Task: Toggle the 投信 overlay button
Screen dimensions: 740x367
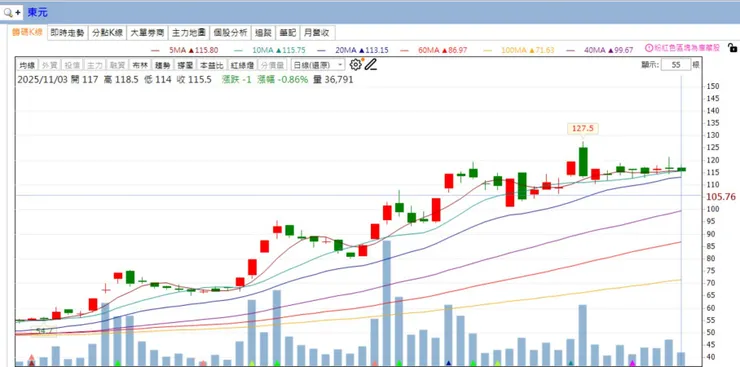Action: click(x=73, y=65)
